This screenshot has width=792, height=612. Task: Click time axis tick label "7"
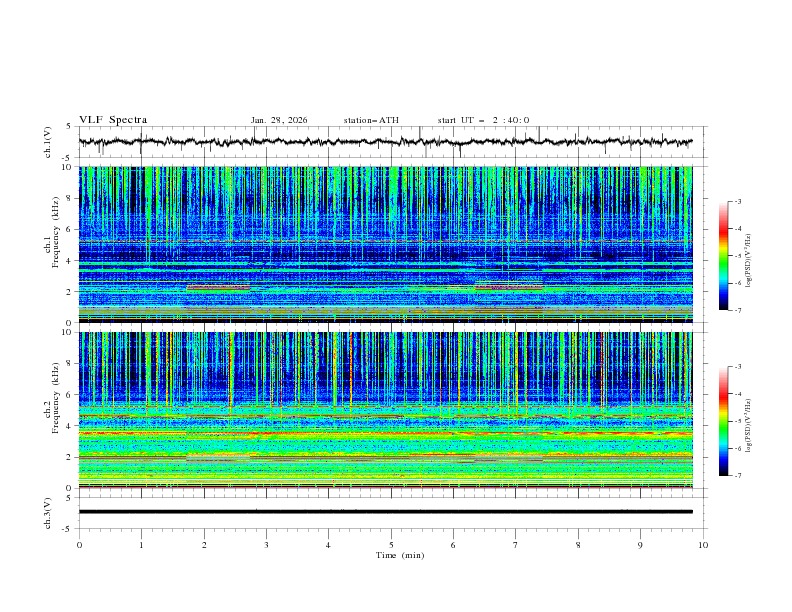click(x=516, y=545)
